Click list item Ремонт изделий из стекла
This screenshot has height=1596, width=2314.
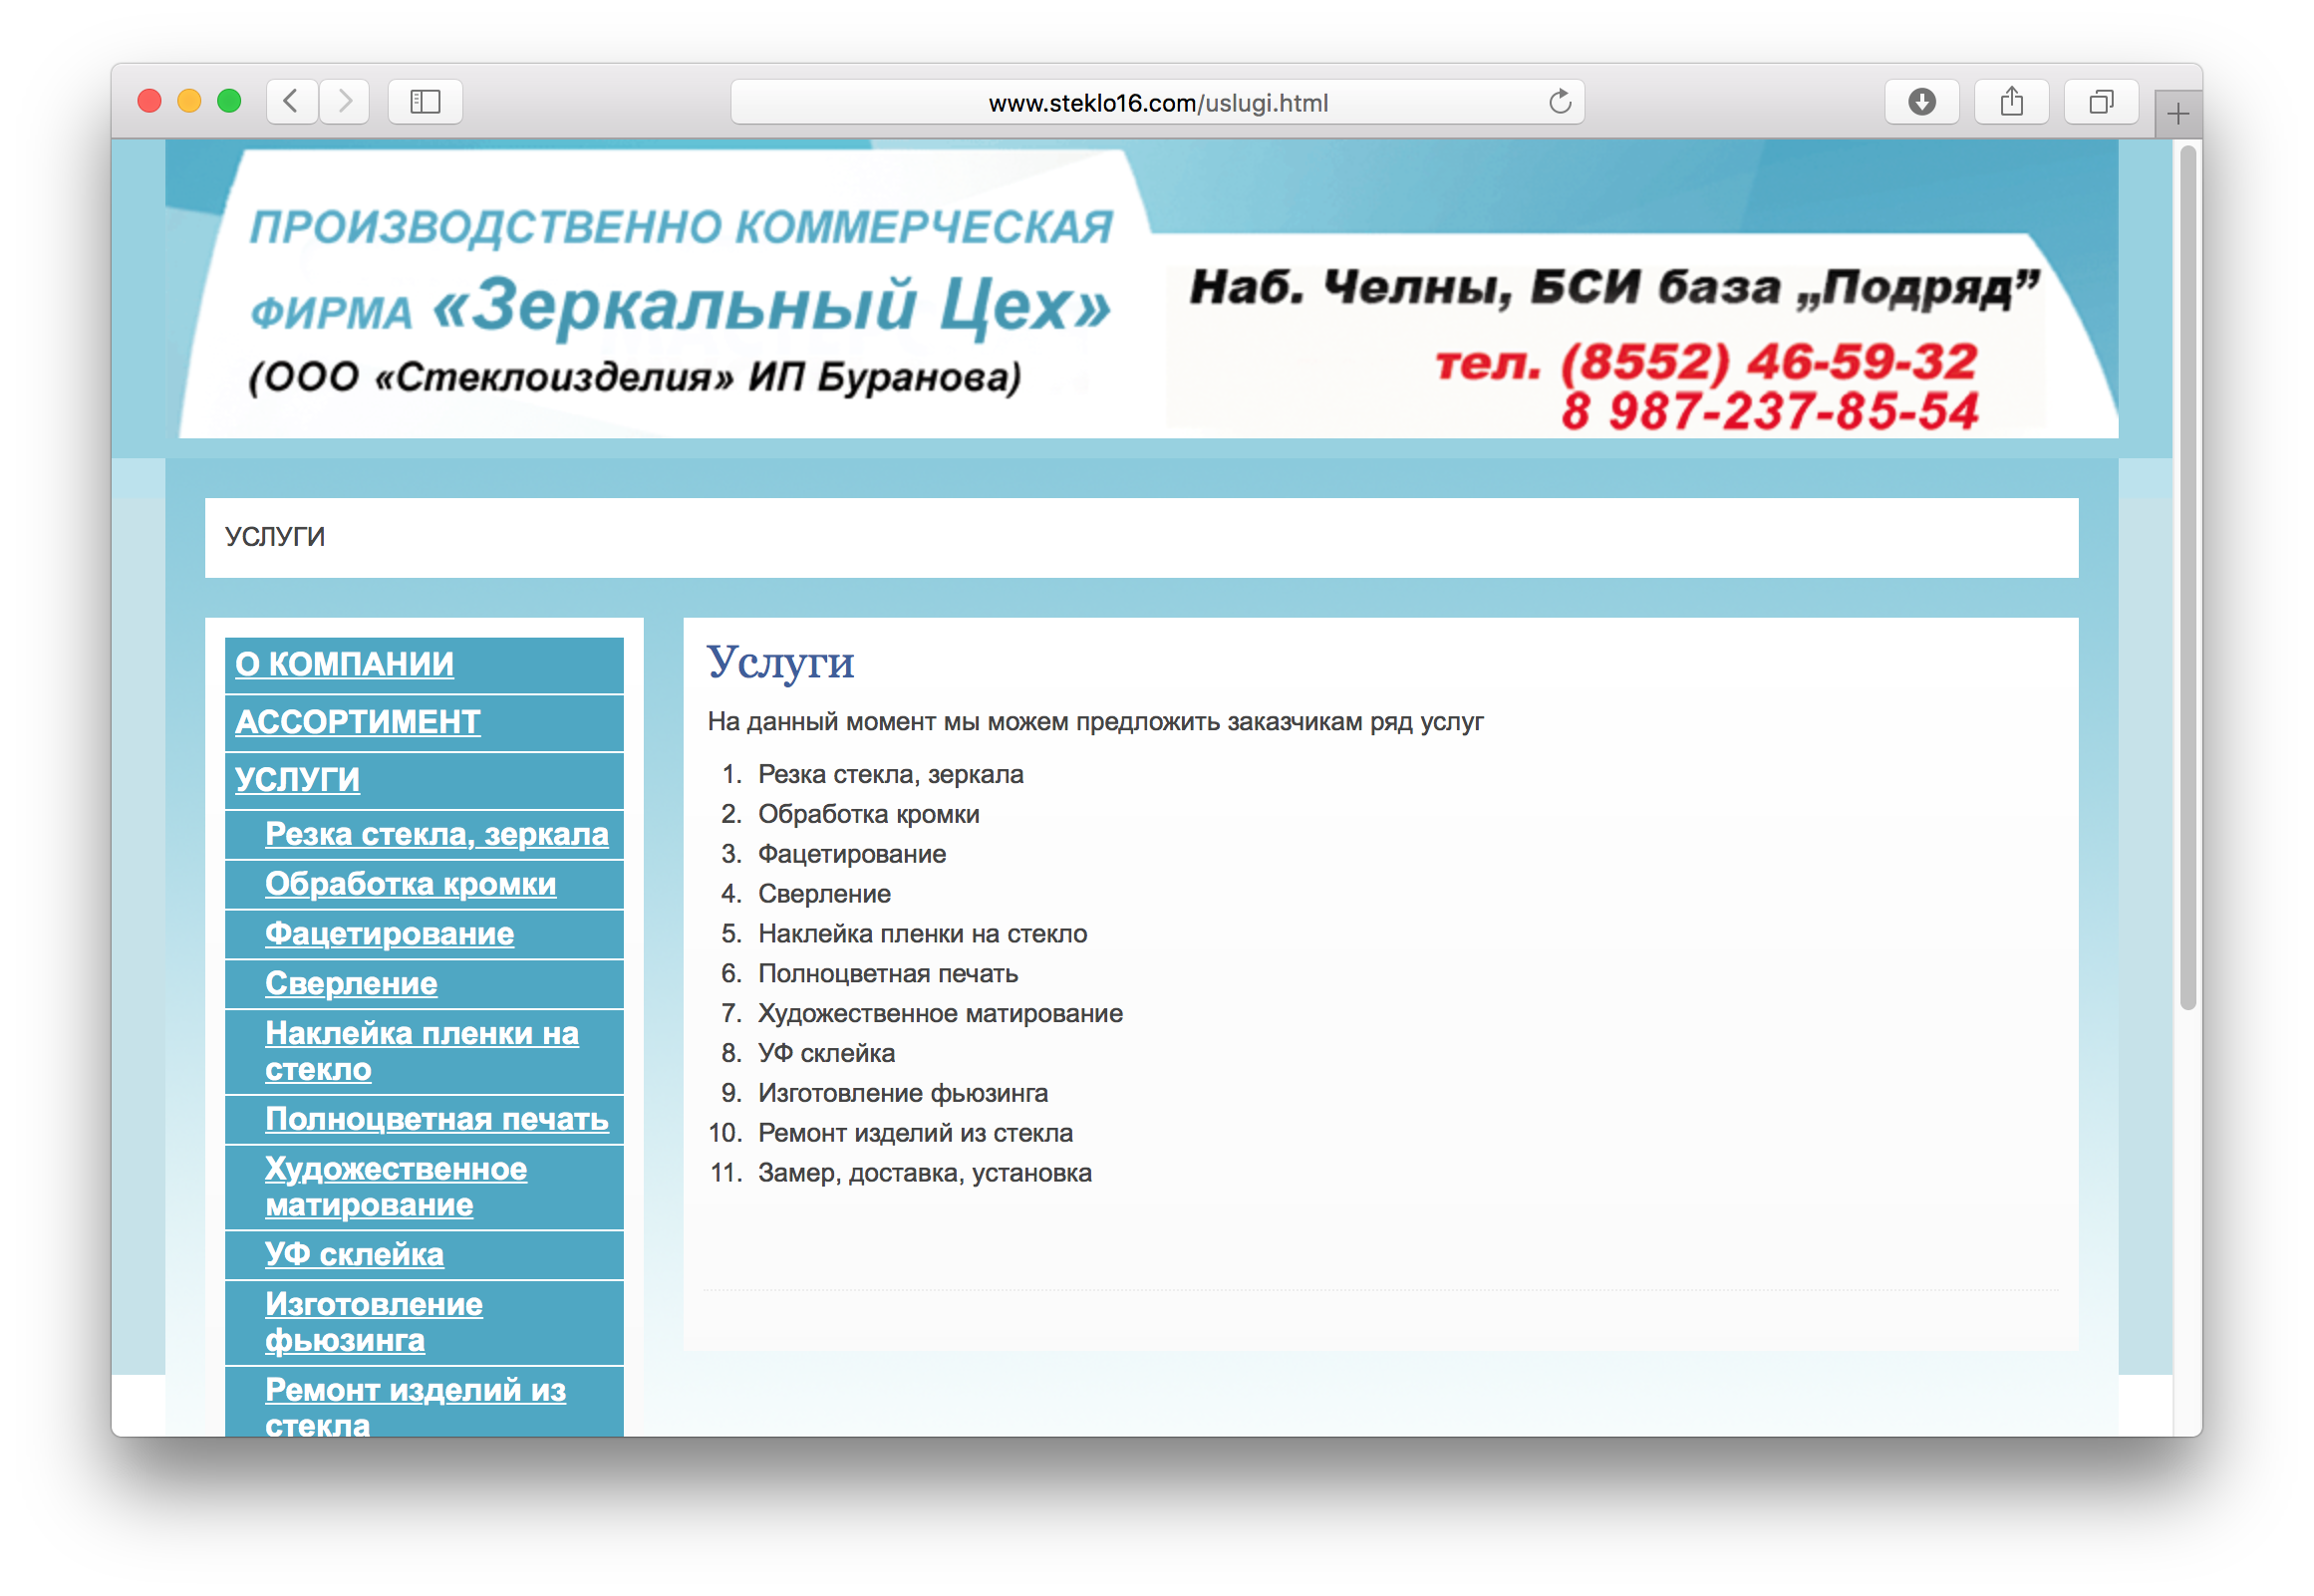pyautogui.click(x=916, y=1135)
